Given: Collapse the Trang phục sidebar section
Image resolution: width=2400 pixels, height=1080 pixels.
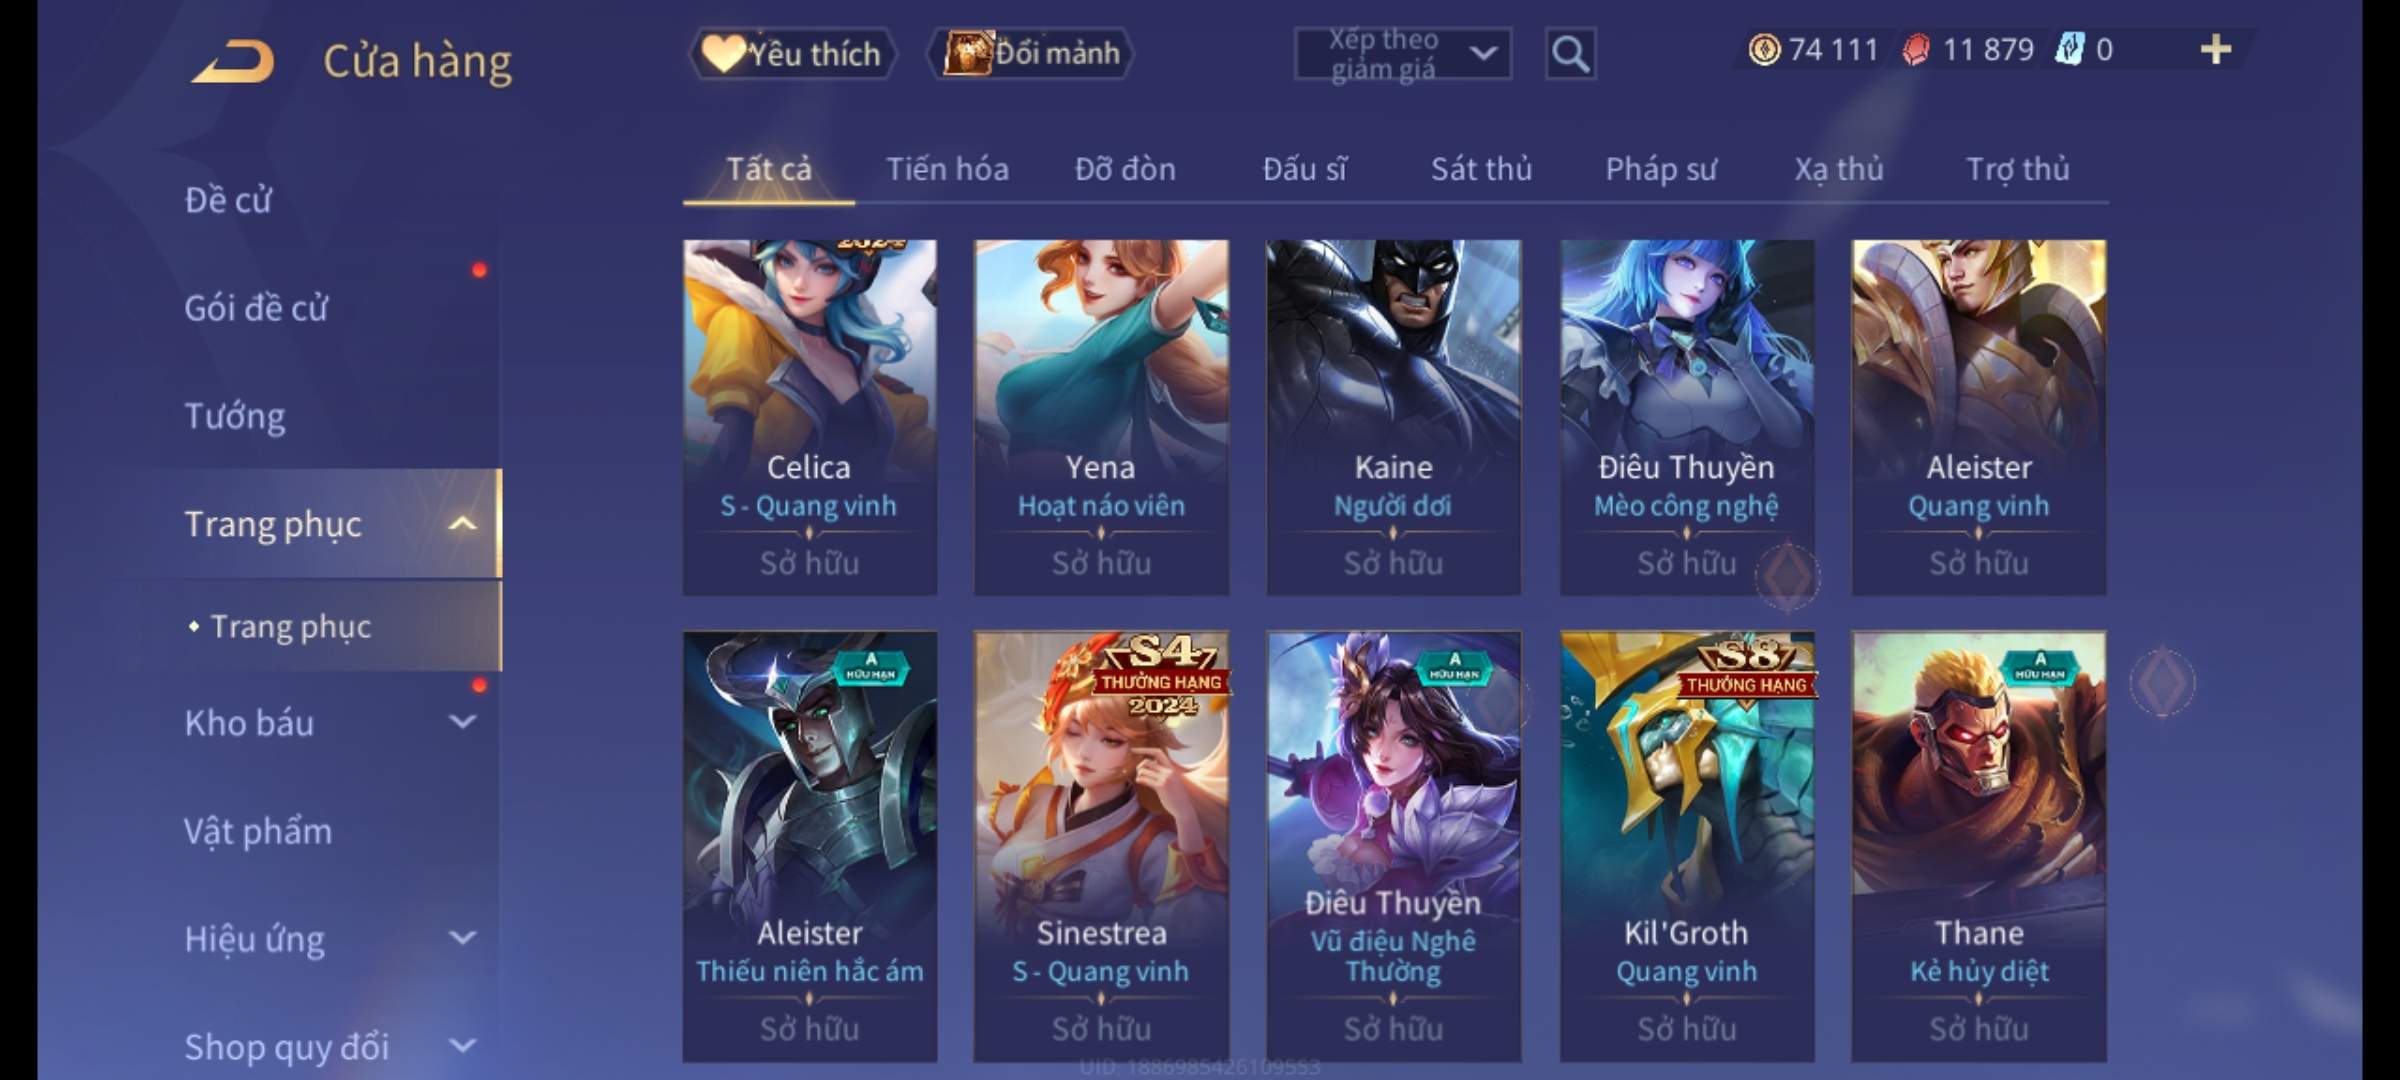Looking at the screenshot, I should click(x=462, y=523).
